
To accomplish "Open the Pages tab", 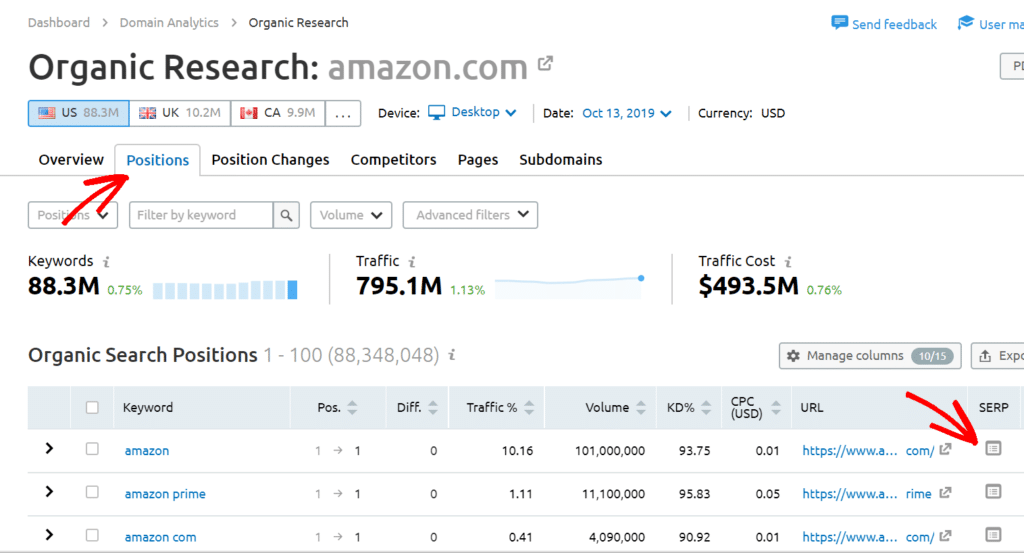I will 477,159.
